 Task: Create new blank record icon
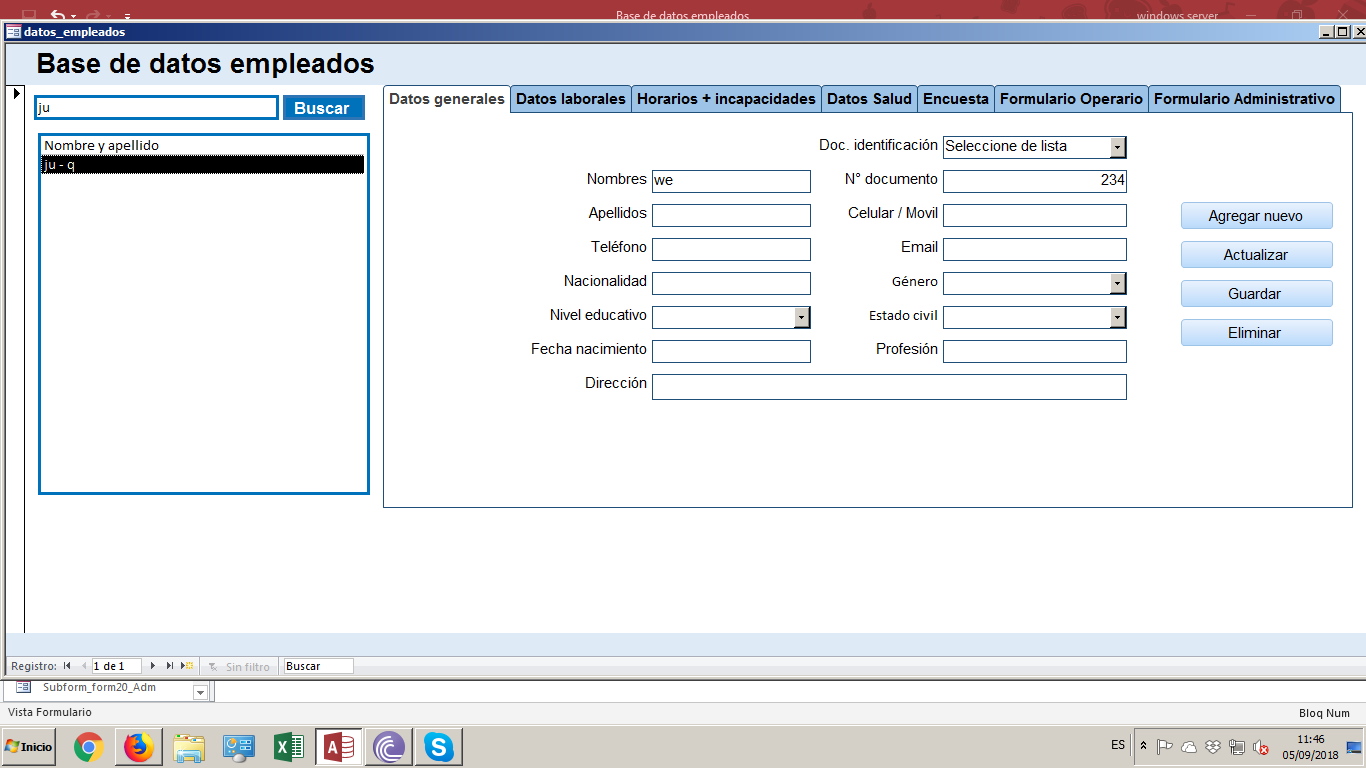(187, 666)
